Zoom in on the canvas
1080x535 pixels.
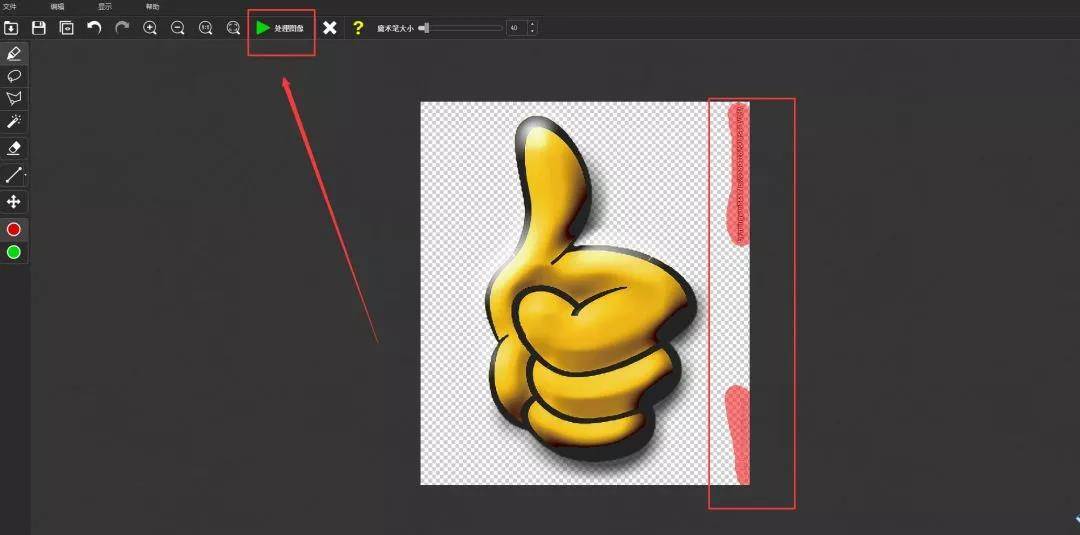pos(150,28)
